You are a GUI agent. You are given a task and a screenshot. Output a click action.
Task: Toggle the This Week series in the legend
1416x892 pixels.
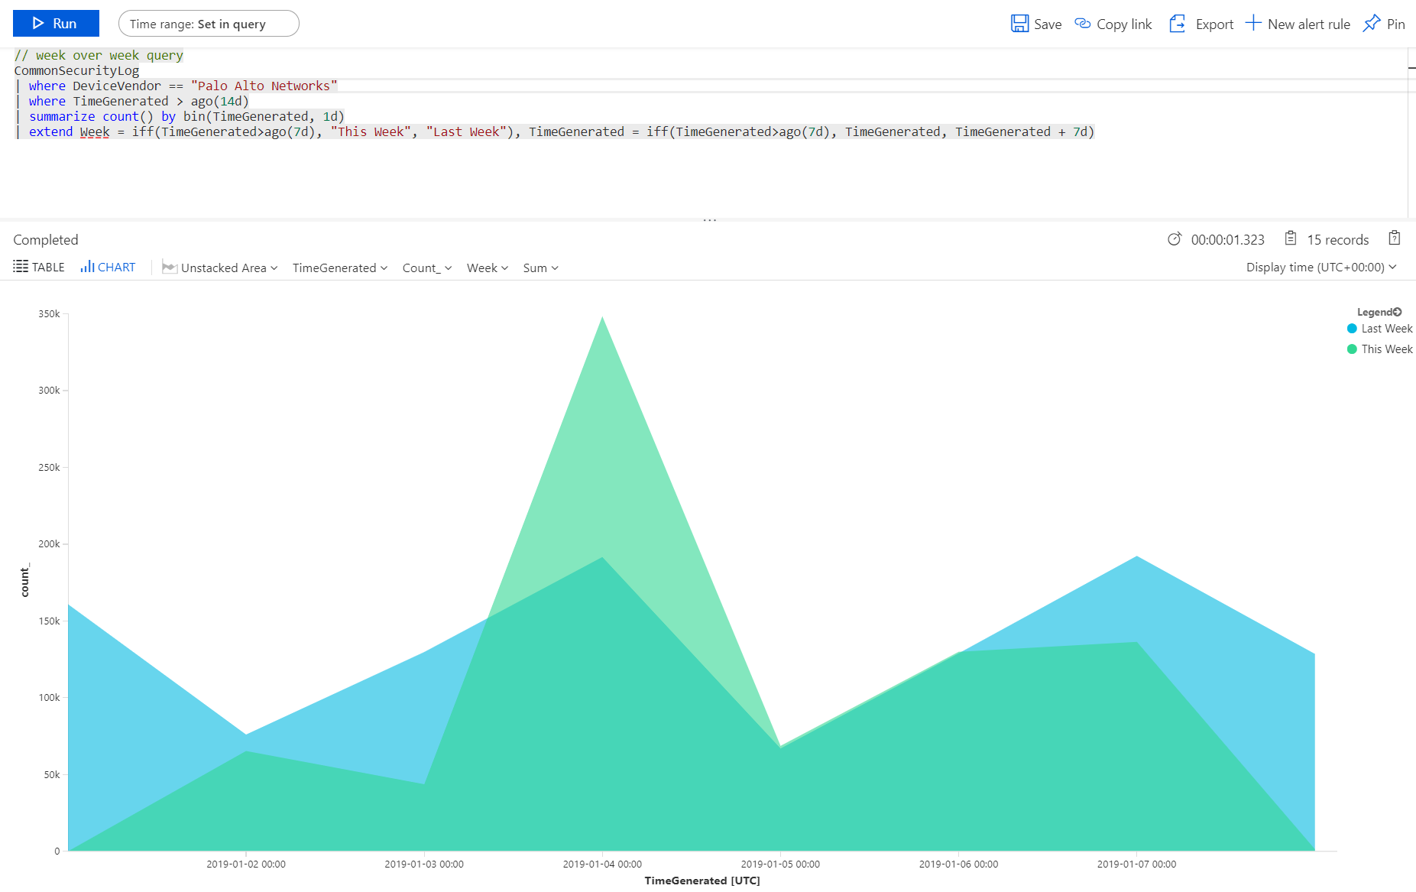(1385, 348)
